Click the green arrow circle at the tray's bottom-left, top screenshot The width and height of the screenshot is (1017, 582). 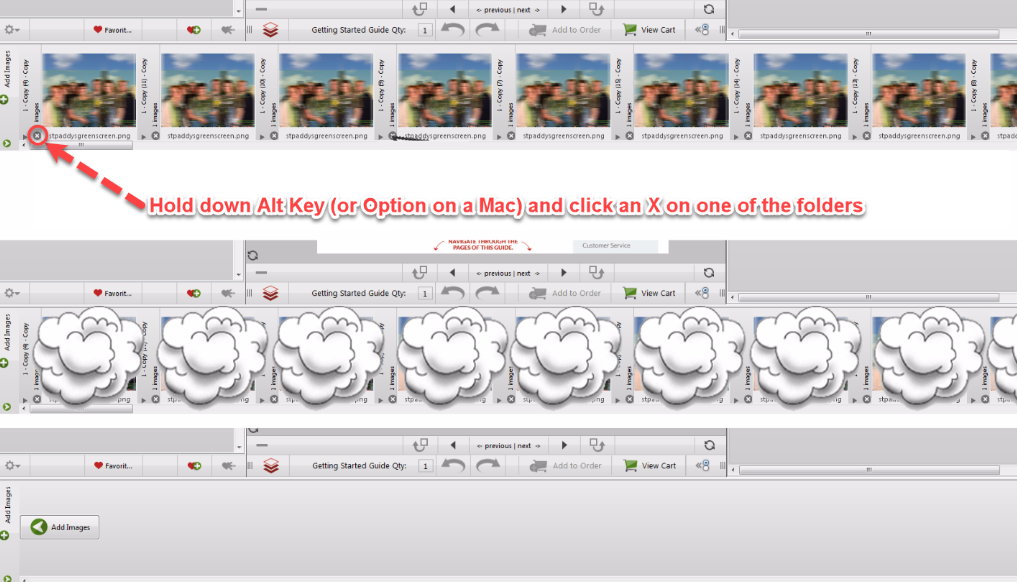[6, 143]
